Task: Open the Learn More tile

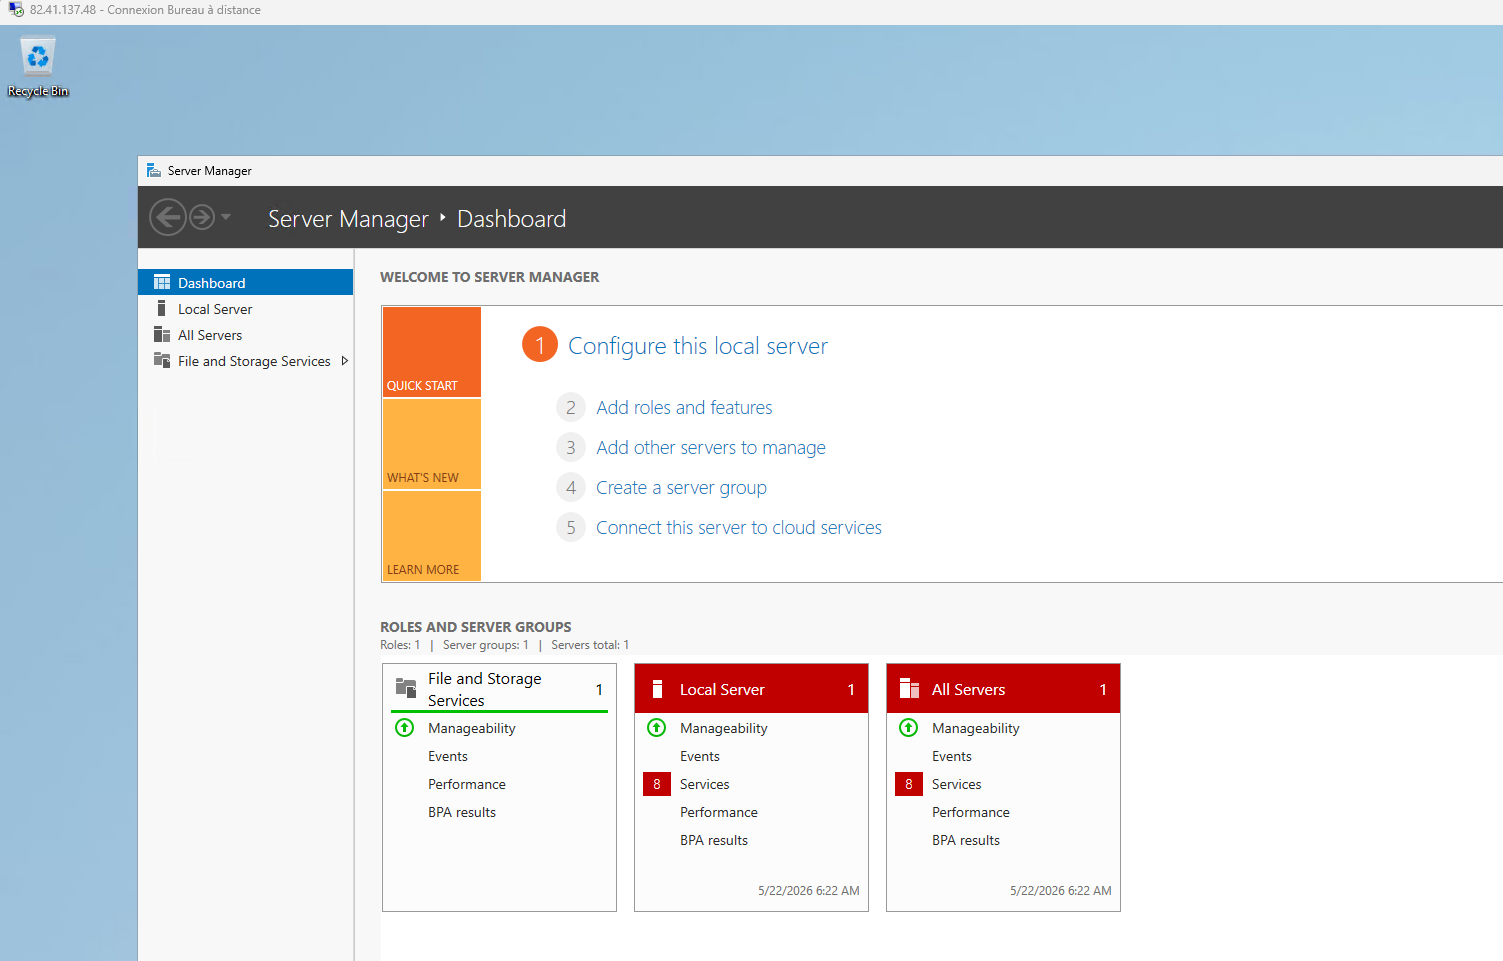Action: coord(432,536)
